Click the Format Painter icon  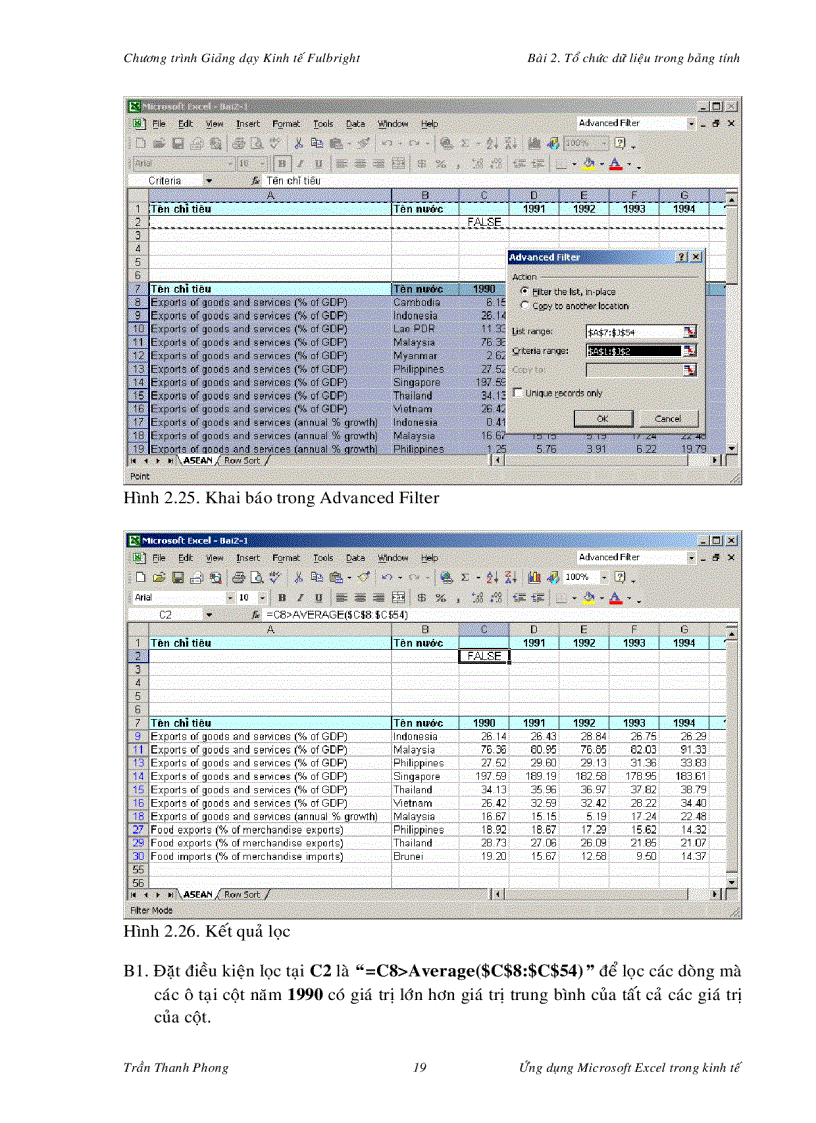pyautogui.click(x=363, y=143)
